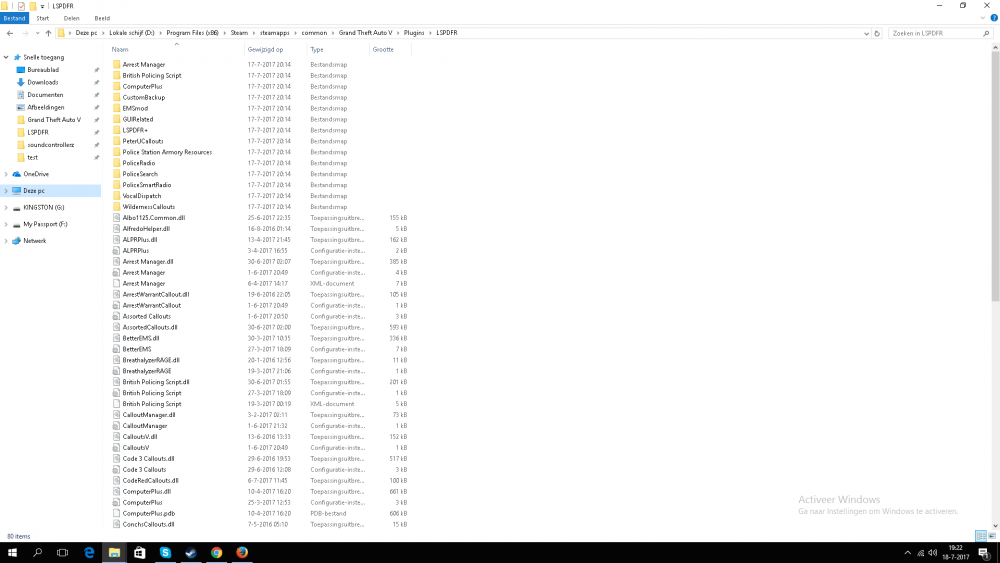This screenshot has height=563, width=1000.
Task: Open soundcontrollerz in quick access
Action: pyautogui.click(x=50, y=145)
